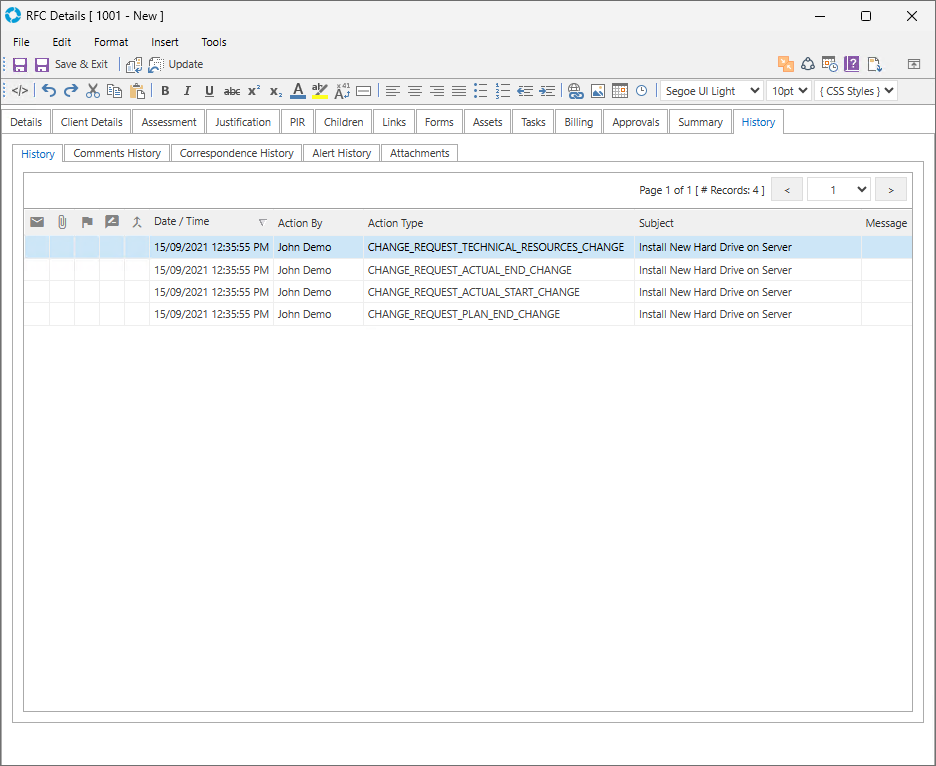Click the Save & Exit button
This screenshot has height=766, width=936.
pyautogui.click(x=71, y=64)
